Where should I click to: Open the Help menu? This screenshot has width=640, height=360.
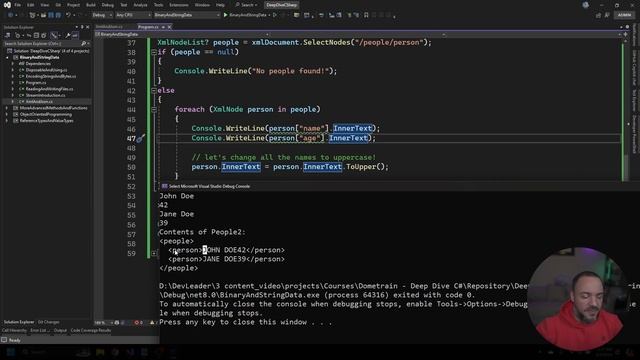220,5
